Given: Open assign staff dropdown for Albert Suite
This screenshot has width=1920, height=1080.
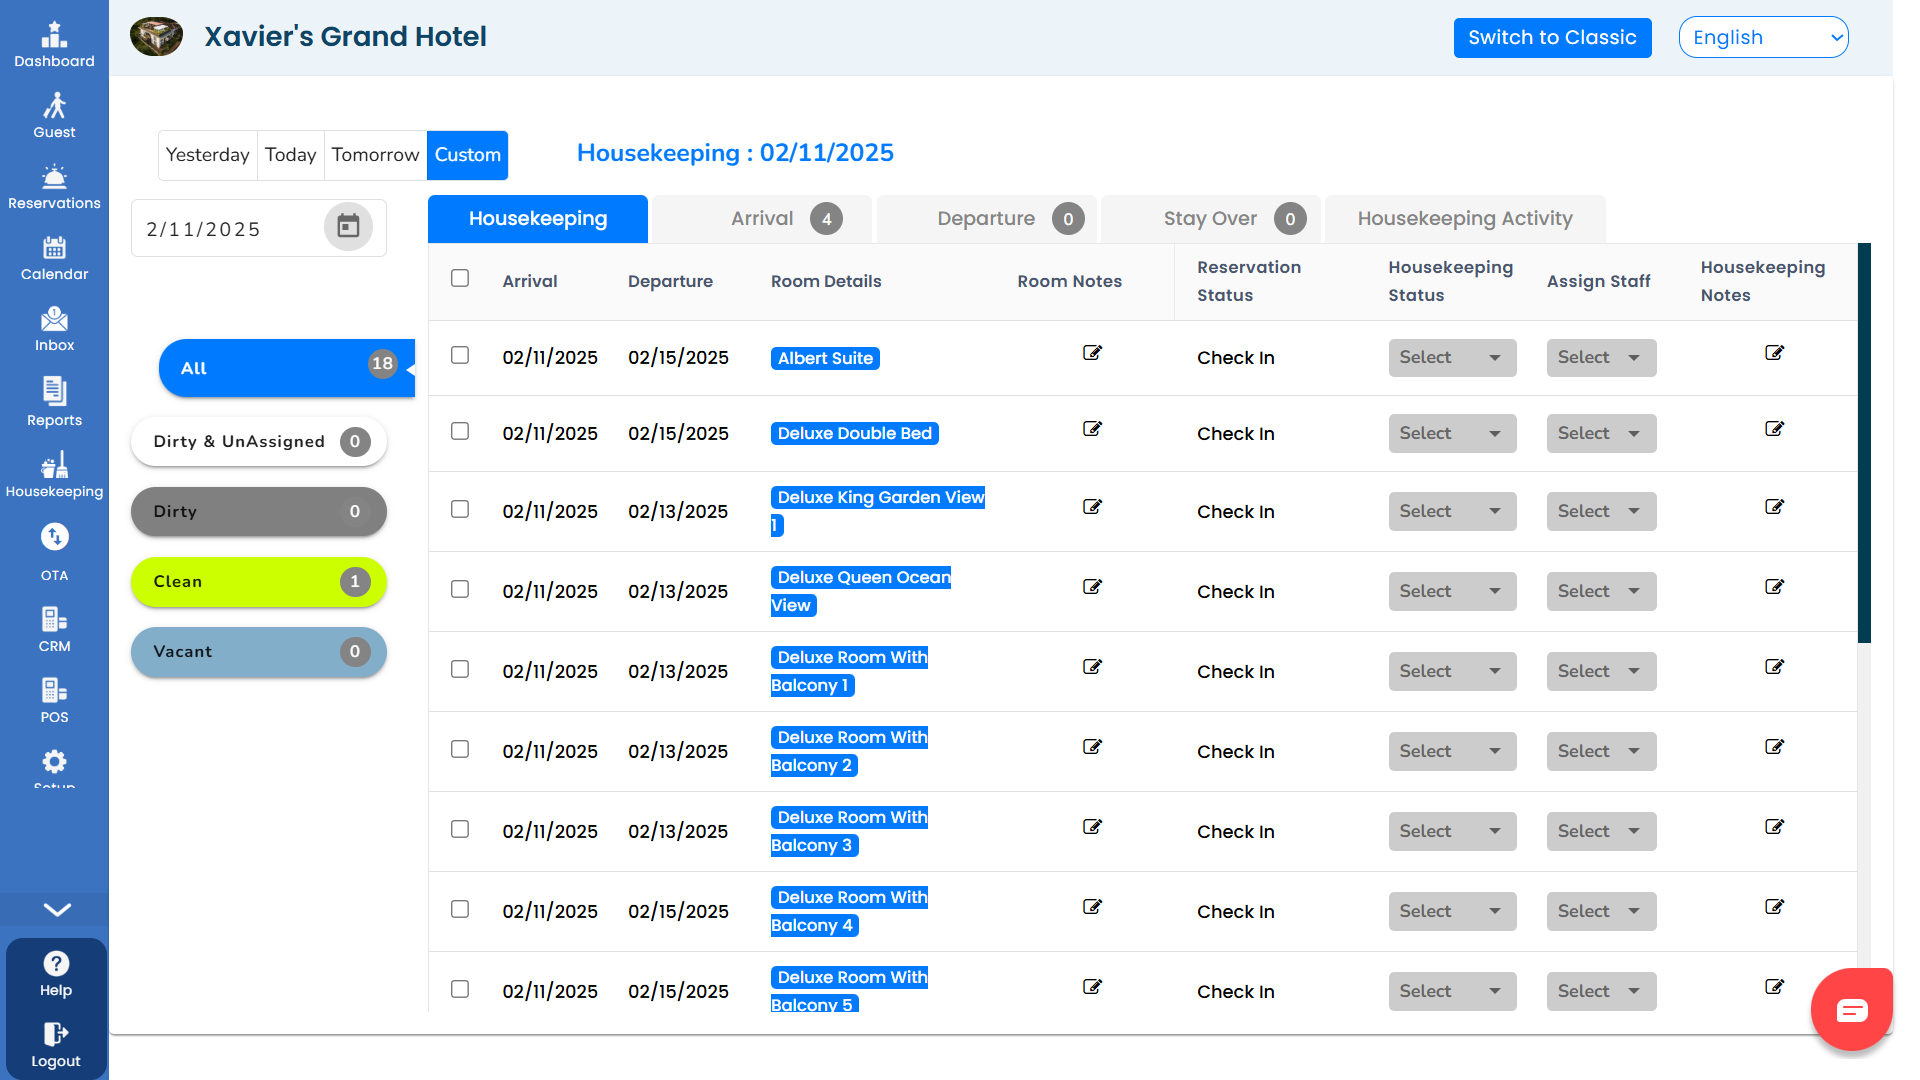Looking at the screenshot, I should pyautogui.click(x=1601, y=358).
